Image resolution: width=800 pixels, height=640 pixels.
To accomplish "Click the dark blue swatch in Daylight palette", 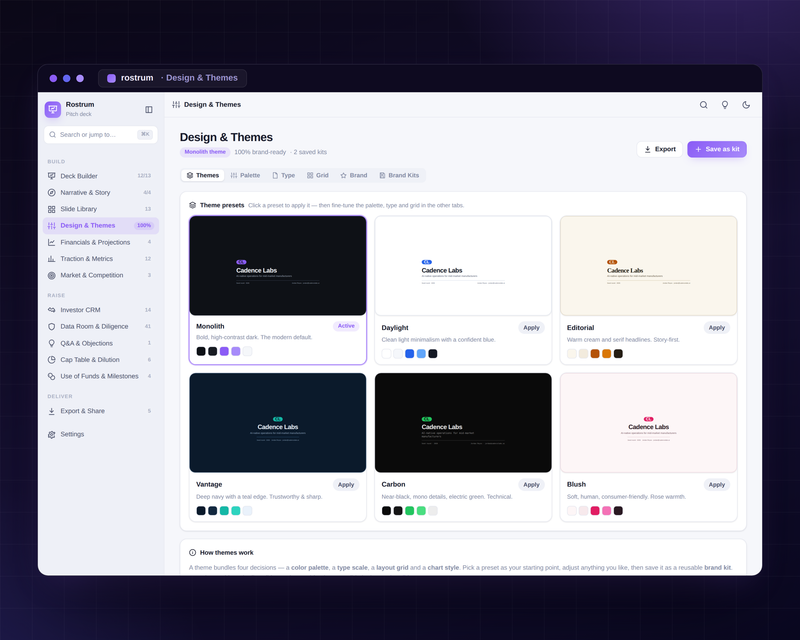I will point(409,354).
